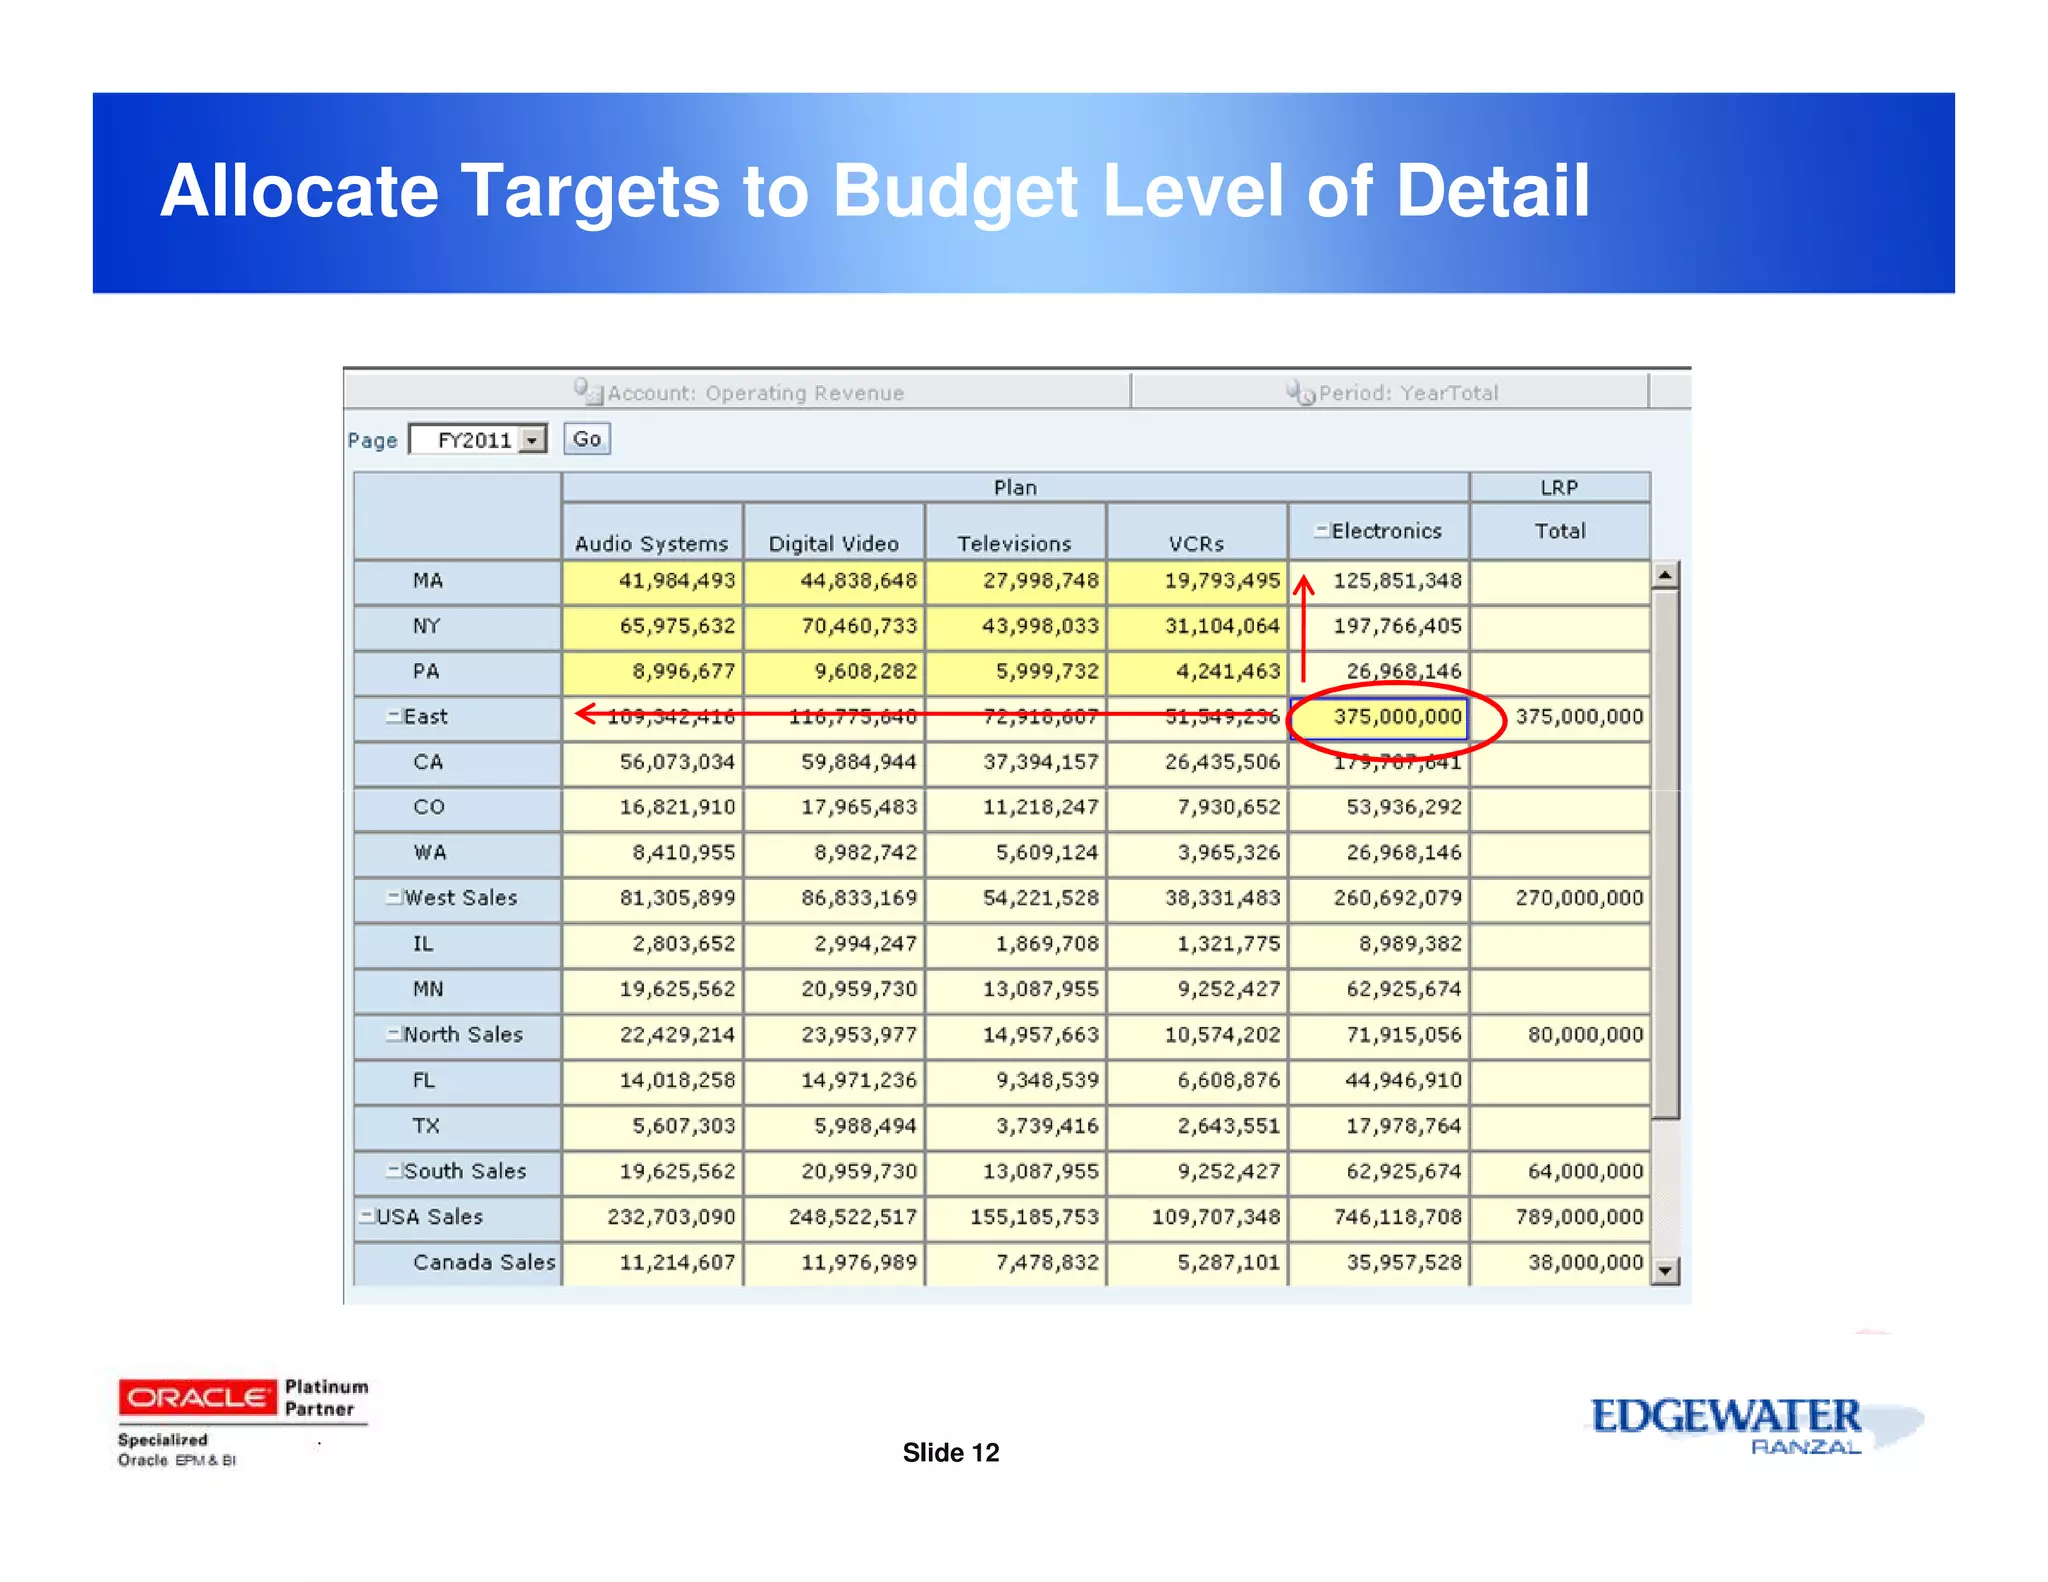Select USA Sales Electronics cell 746,118,708
Screen dimensions: 2048x1582
coord(1379,1217)
